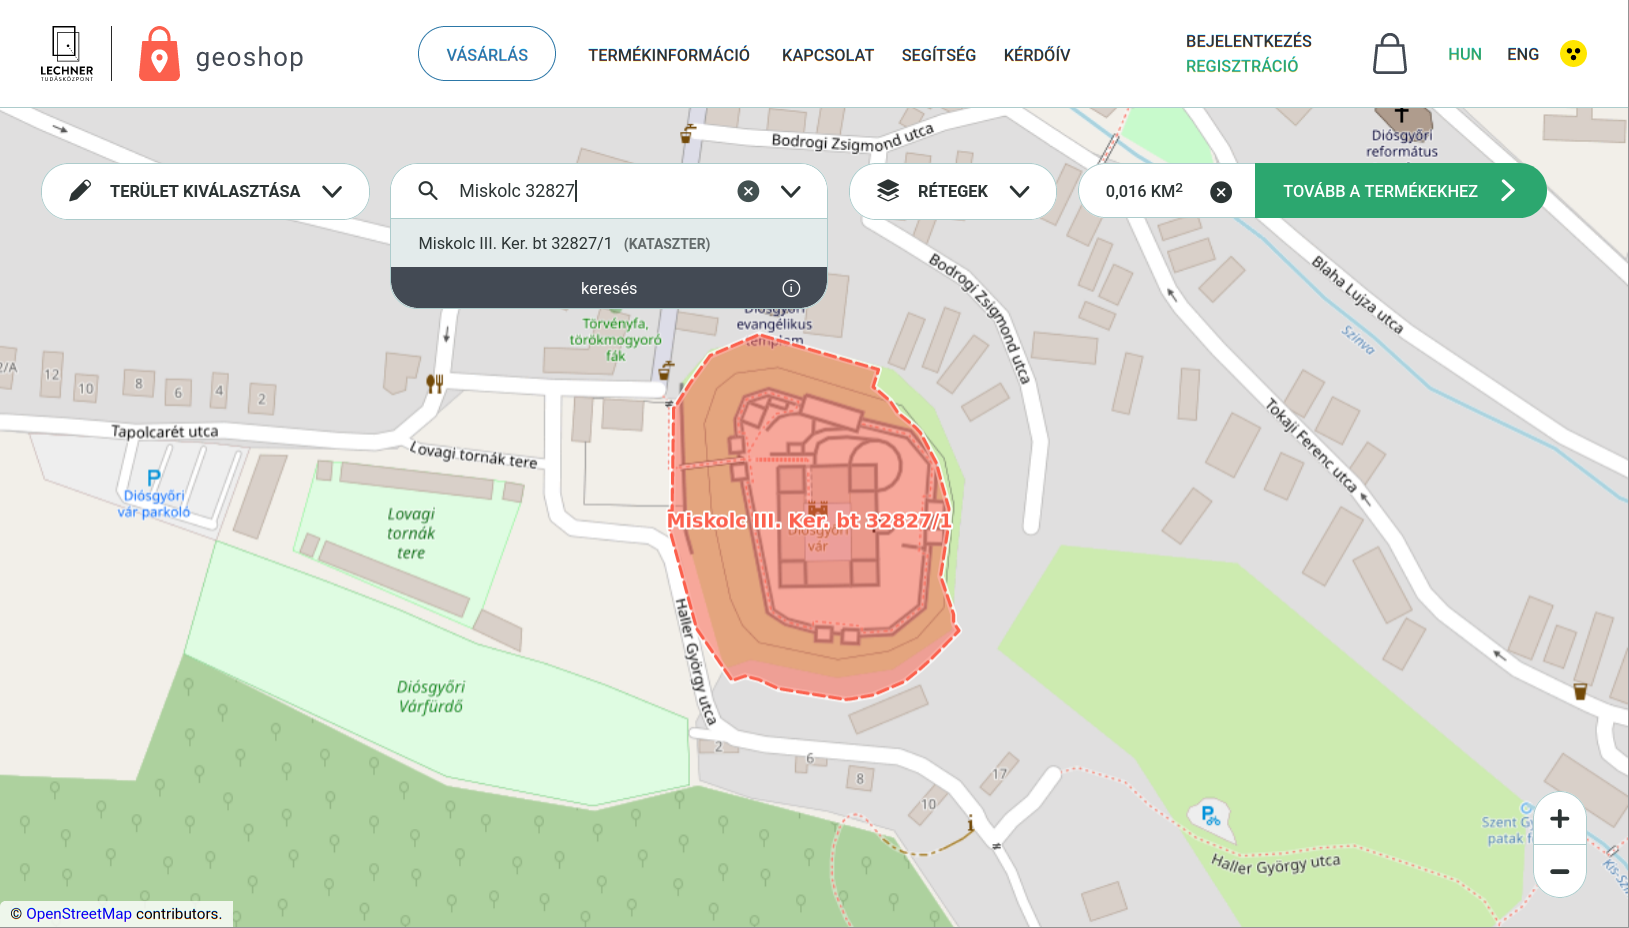1629x928 pixels.
Task: Clear the search field with the X icon
Action: point(748,191)
